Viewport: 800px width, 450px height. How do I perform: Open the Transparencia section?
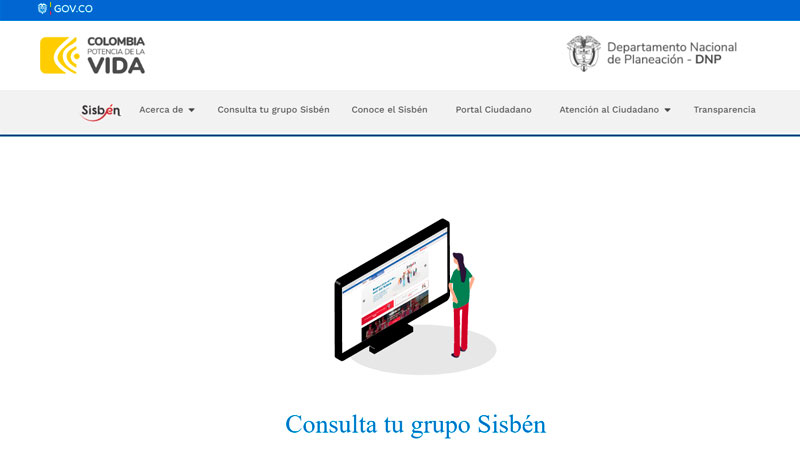click(x=724, y=110)
